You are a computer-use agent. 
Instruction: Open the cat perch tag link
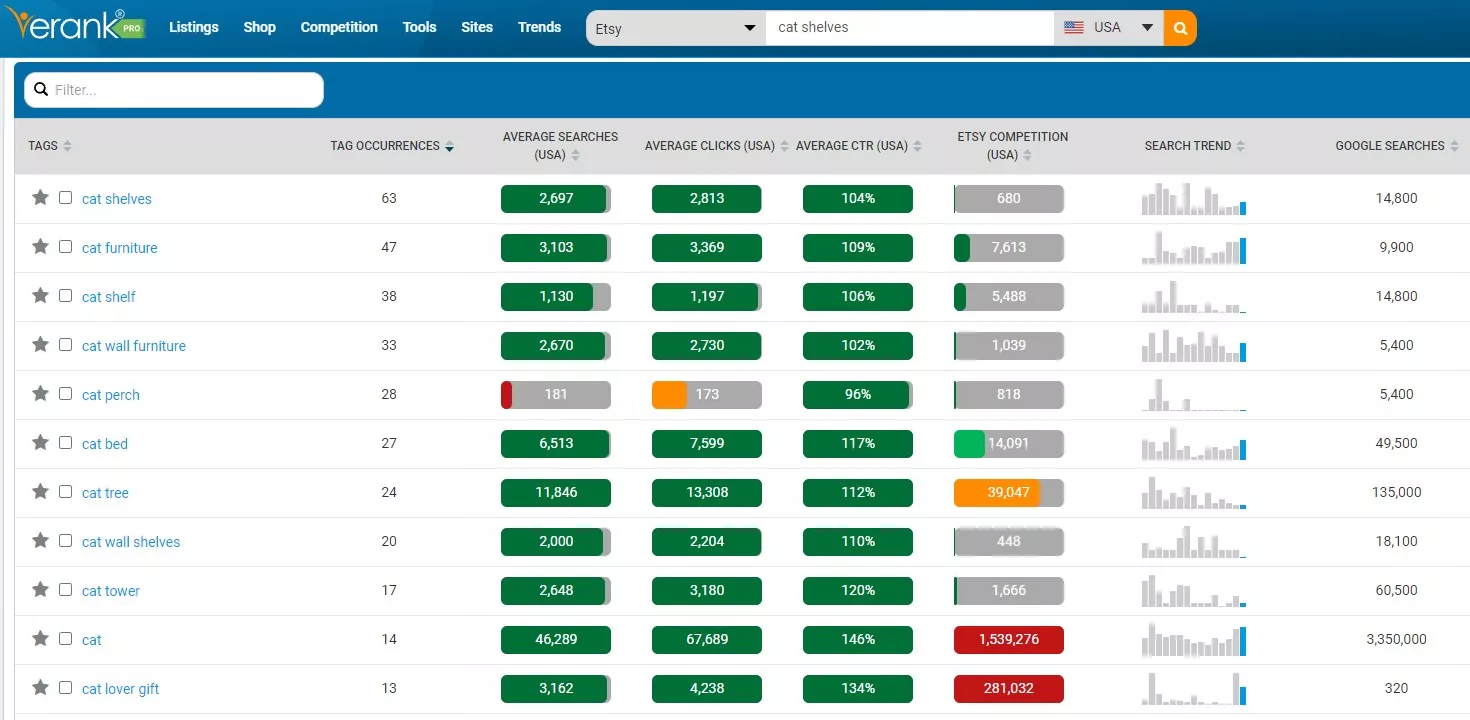point(111,395)
